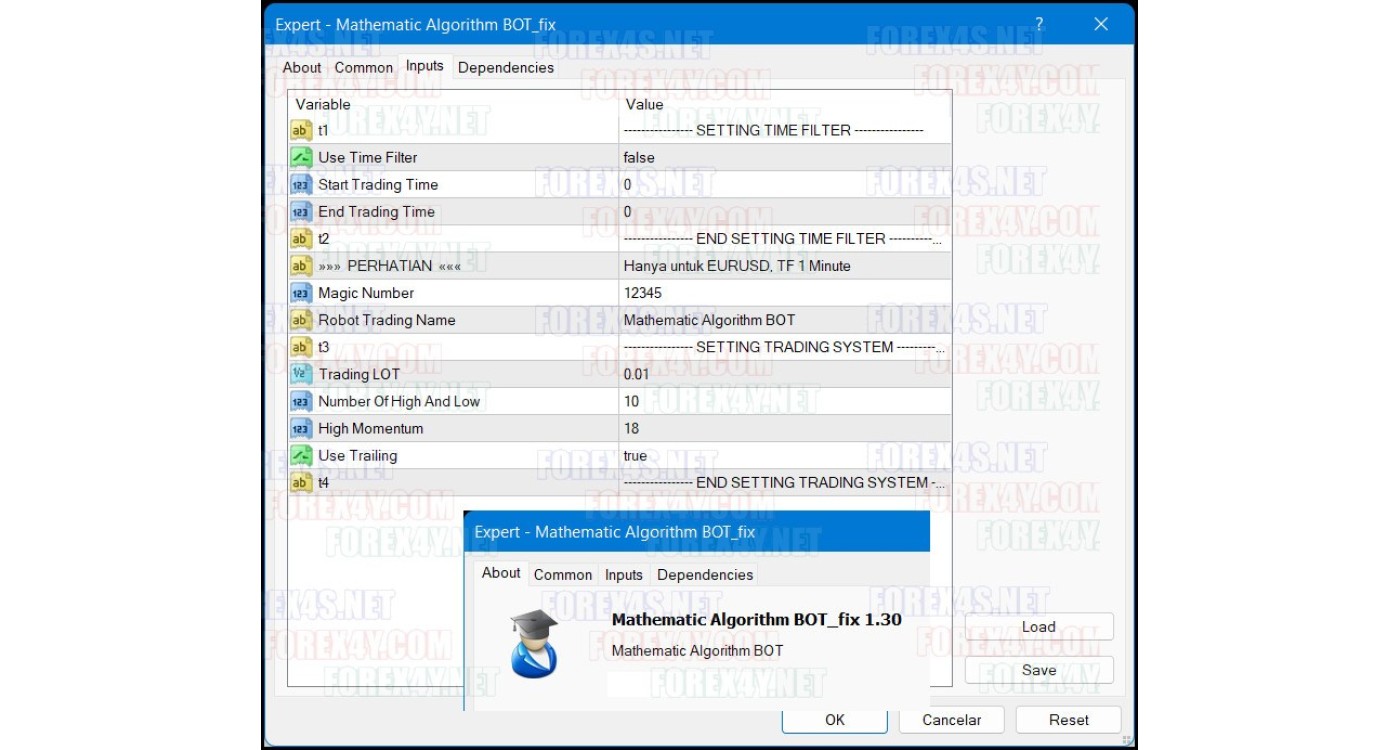The image size is (1400, 750).
Task: Click the integer icon beside Magic Number
Action: (301, 292)
